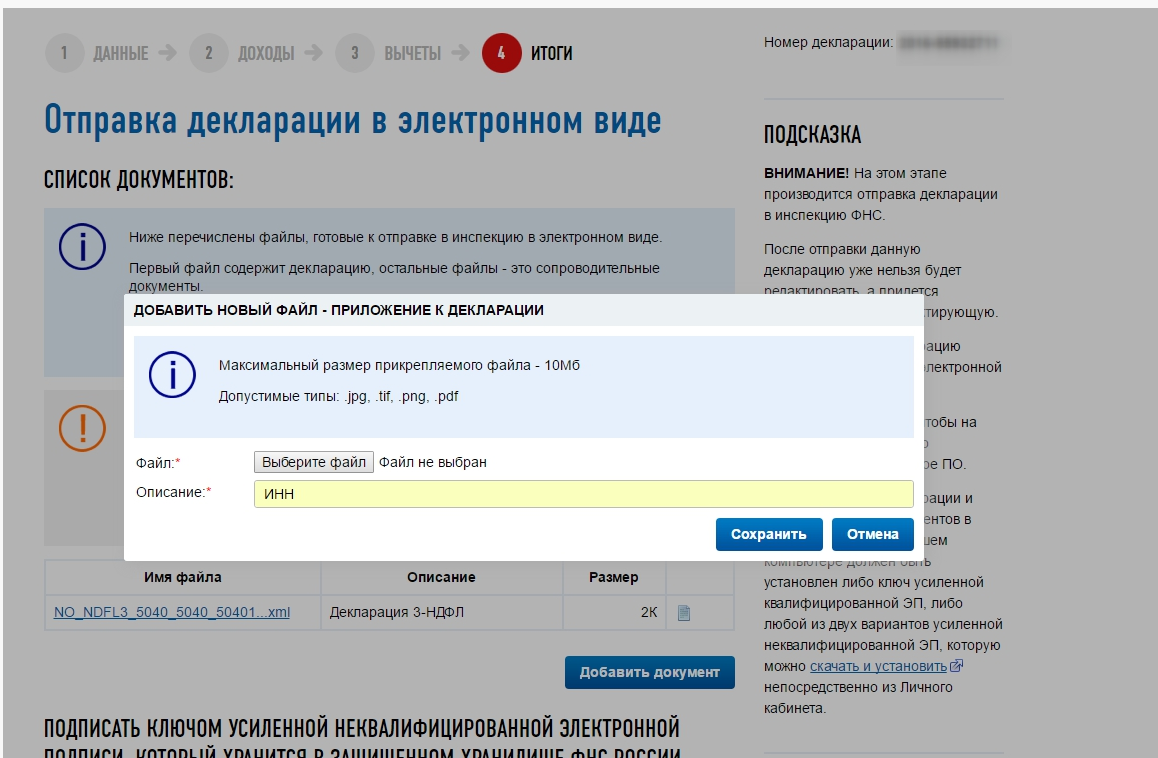Click the 'Добавить документ' button
Viewport: 1158px width, 758px height.
coord(650,672)
